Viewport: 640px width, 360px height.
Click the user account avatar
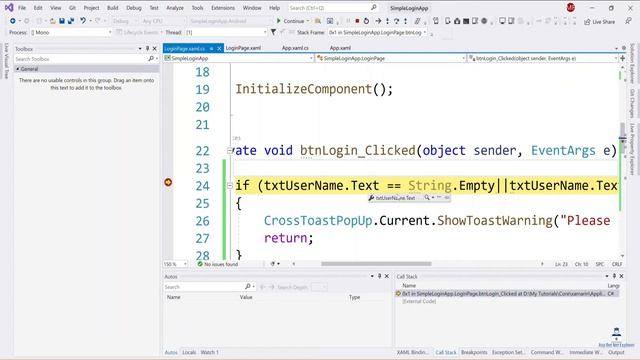[571, 7]
